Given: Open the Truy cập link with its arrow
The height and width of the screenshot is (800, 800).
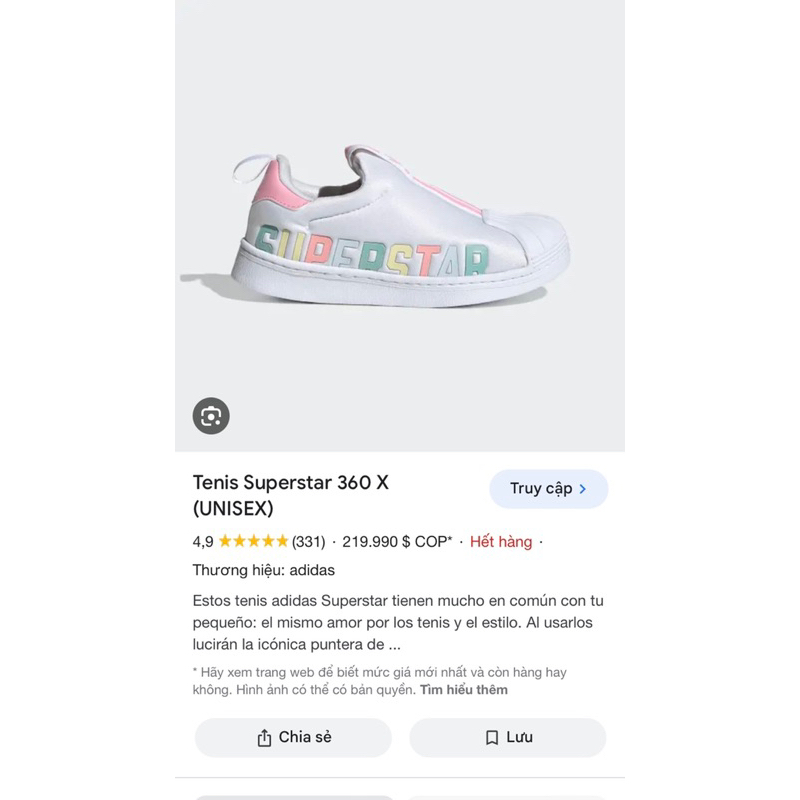Looking at the screenshot, I should pos(546,488).
